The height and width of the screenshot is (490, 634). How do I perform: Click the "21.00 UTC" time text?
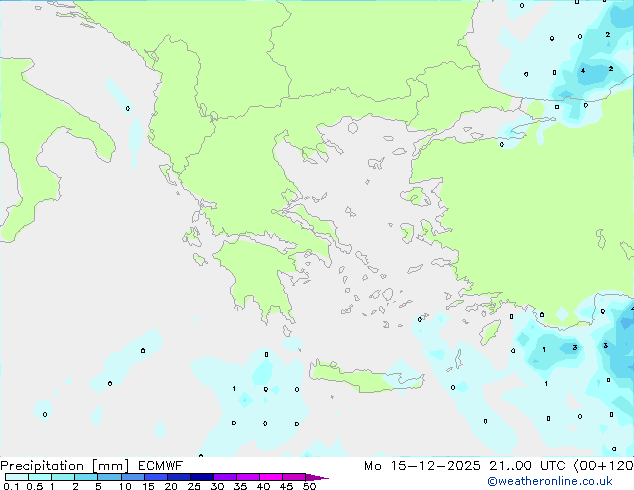pos(527,466)
